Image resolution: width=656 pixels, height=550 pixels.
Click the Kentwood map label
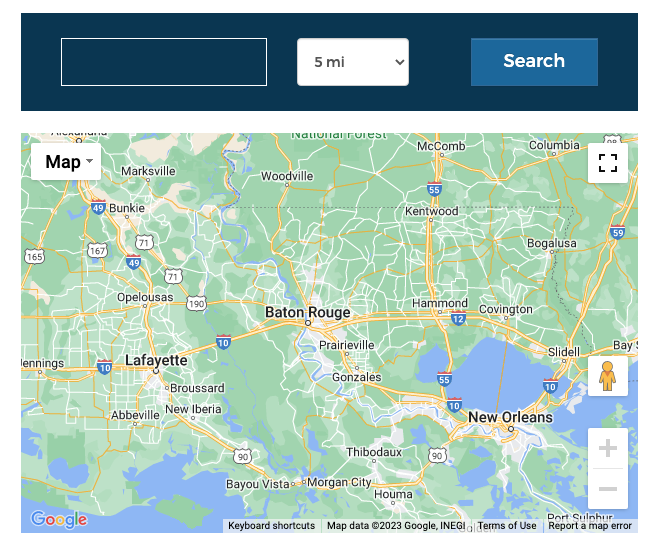click(x=431, y=211)
